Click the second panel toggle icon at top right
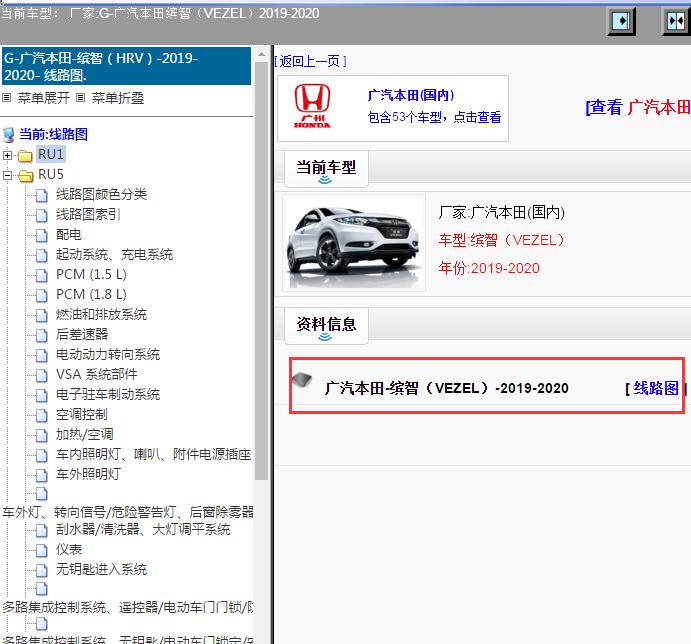The image size is (691, 644). pyautogui.click(x=676, y=20)
